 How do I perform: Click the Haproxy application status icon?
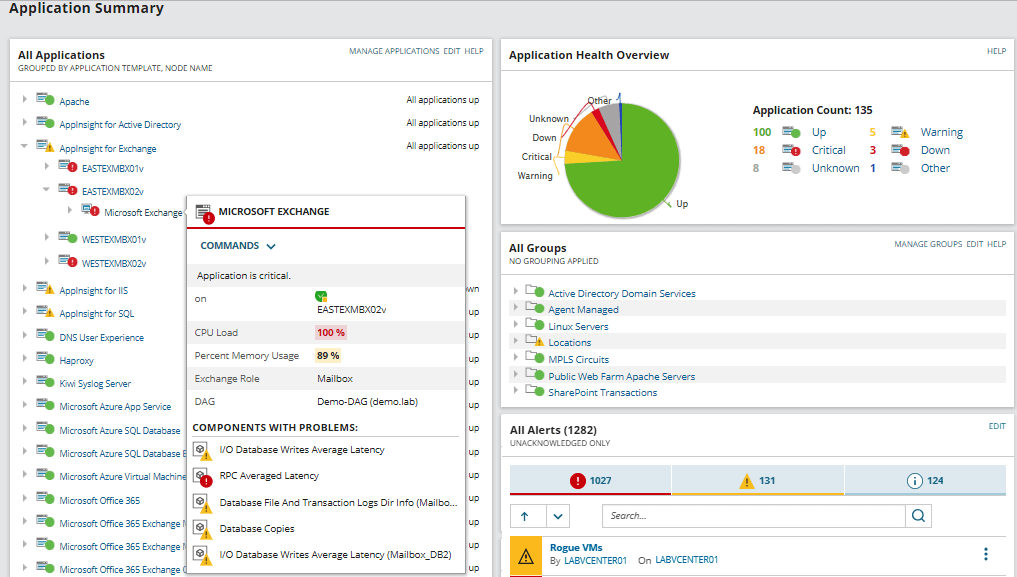pos(45,358)
